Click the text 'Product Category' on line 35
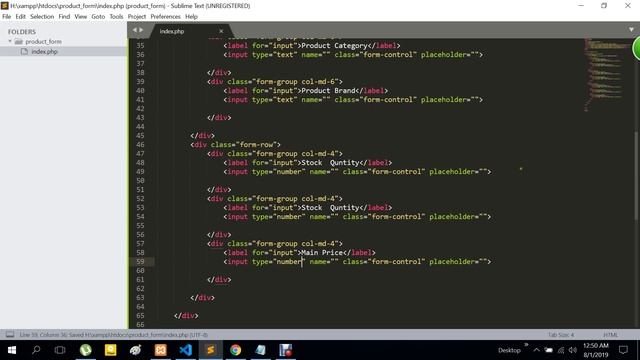640x360 pixels. tap(334, 46)
